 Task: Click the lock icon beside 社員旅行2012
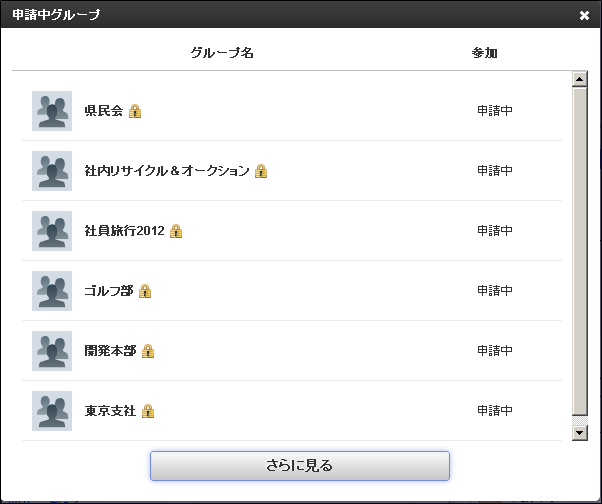tap(176, 231)
